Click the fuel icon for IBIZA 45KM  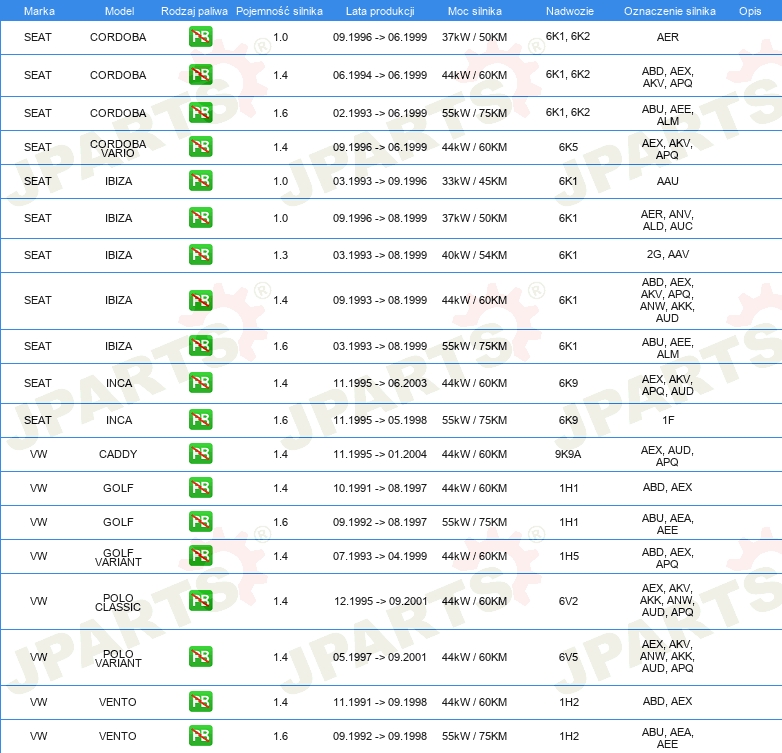200,181
